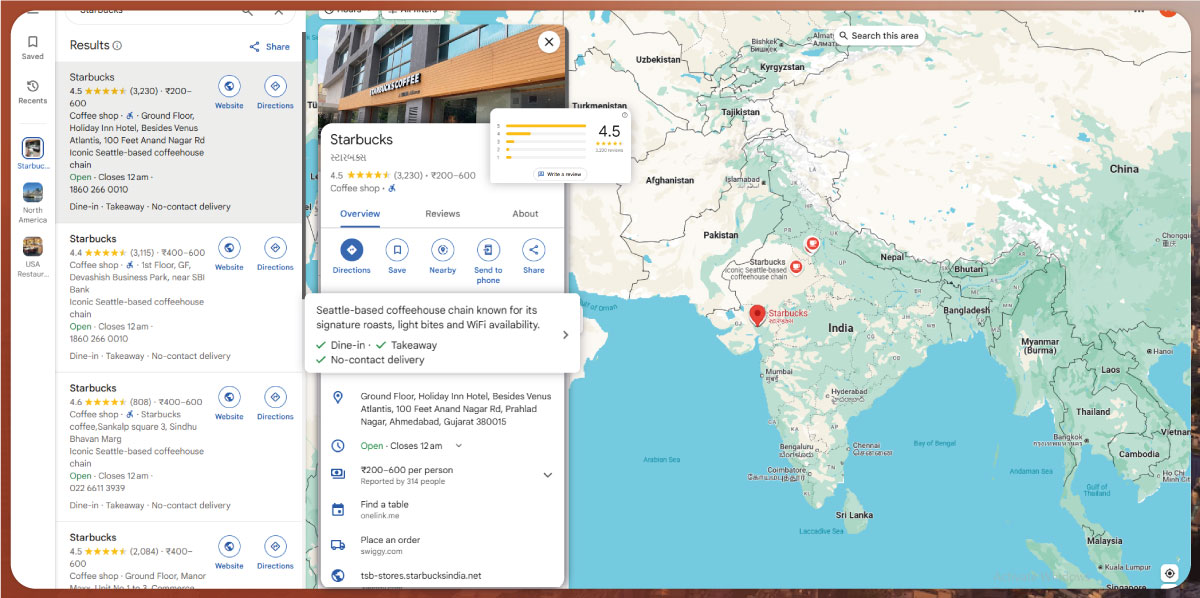Click the delivery truck icon beside Place an order
The height and width of the screenshot is (598, 1200).
tap(338, 545)
